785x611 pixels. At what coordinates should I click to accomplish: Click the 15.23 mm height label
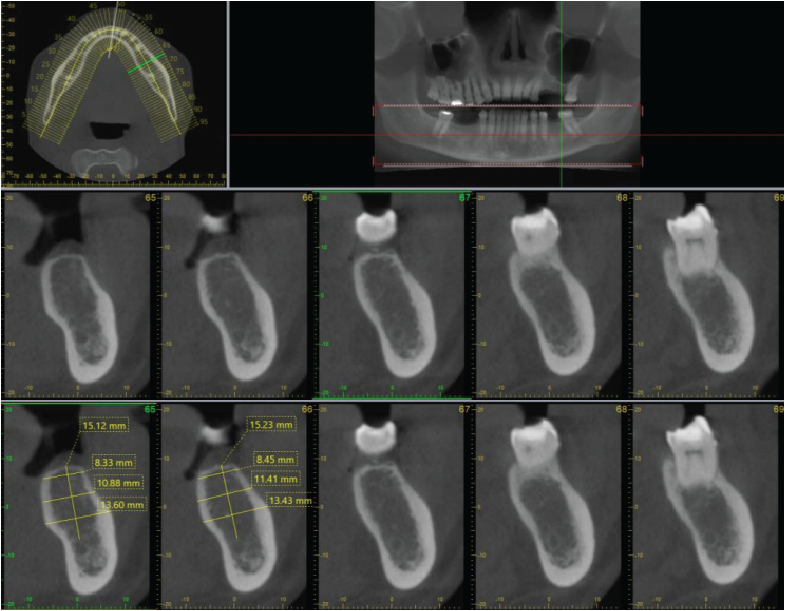tap(271, 424)
